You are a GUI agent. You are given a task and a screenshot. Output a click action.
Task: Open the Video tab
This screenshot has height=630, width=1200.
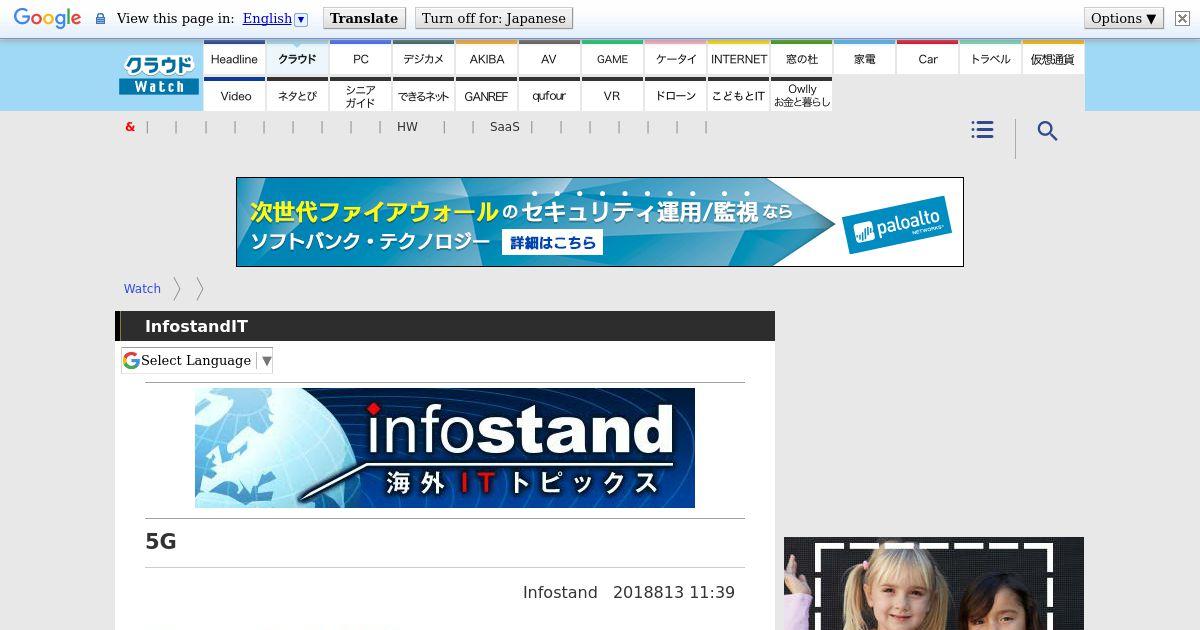(234, 95)
